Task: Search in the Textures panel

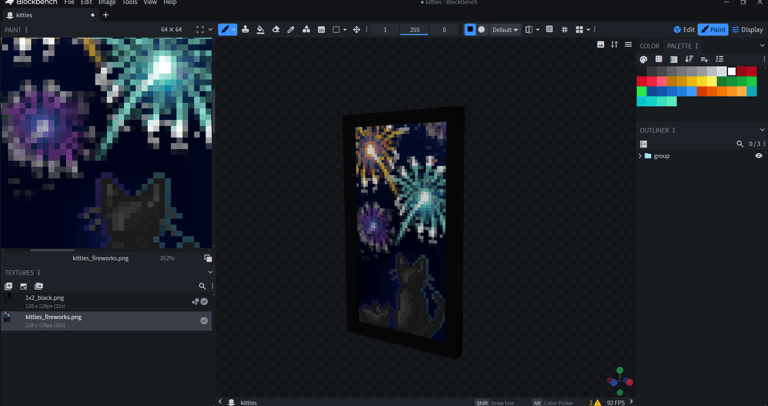Action: click(x=202, y=286)
